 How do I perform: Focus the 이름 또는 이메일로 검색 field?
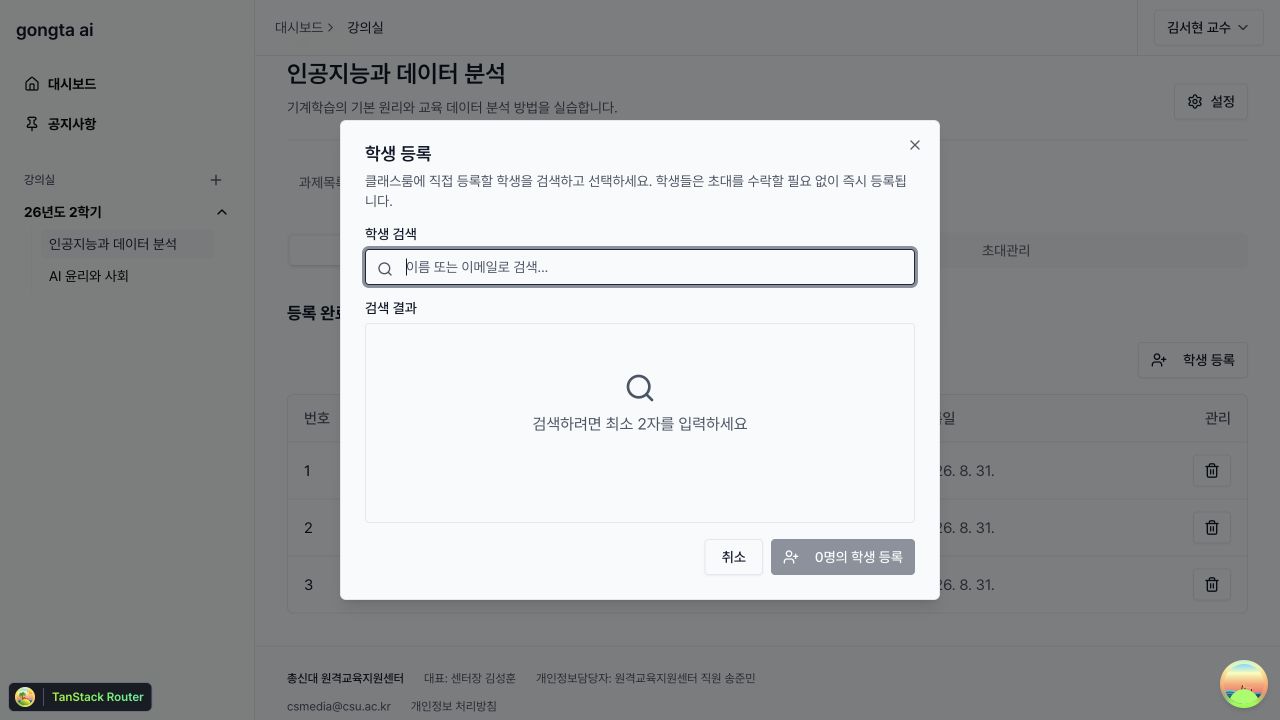(x=640, y=267)
